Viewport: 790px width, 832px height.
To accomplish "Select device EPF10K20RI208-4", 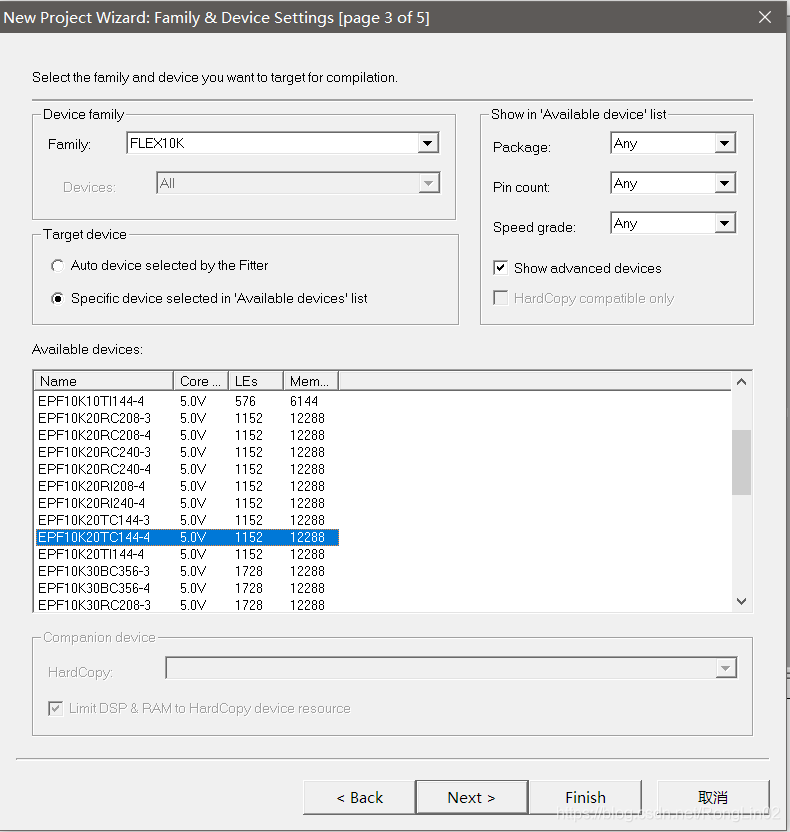I will [x=91, y=486].
